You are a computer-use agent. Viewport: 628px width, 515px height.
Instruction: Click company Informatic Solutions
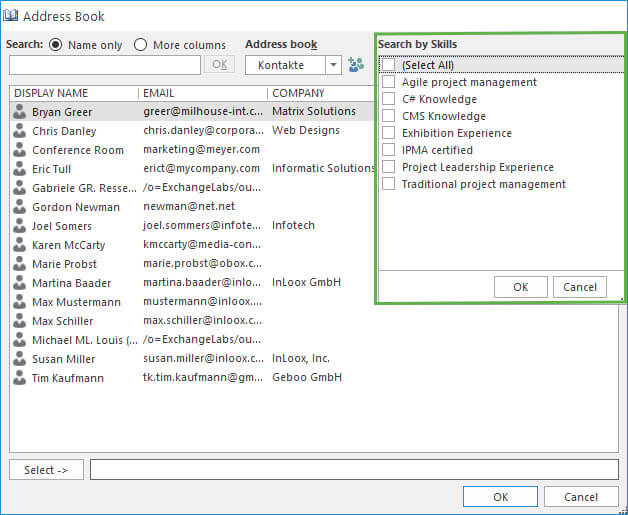point(323,168)
